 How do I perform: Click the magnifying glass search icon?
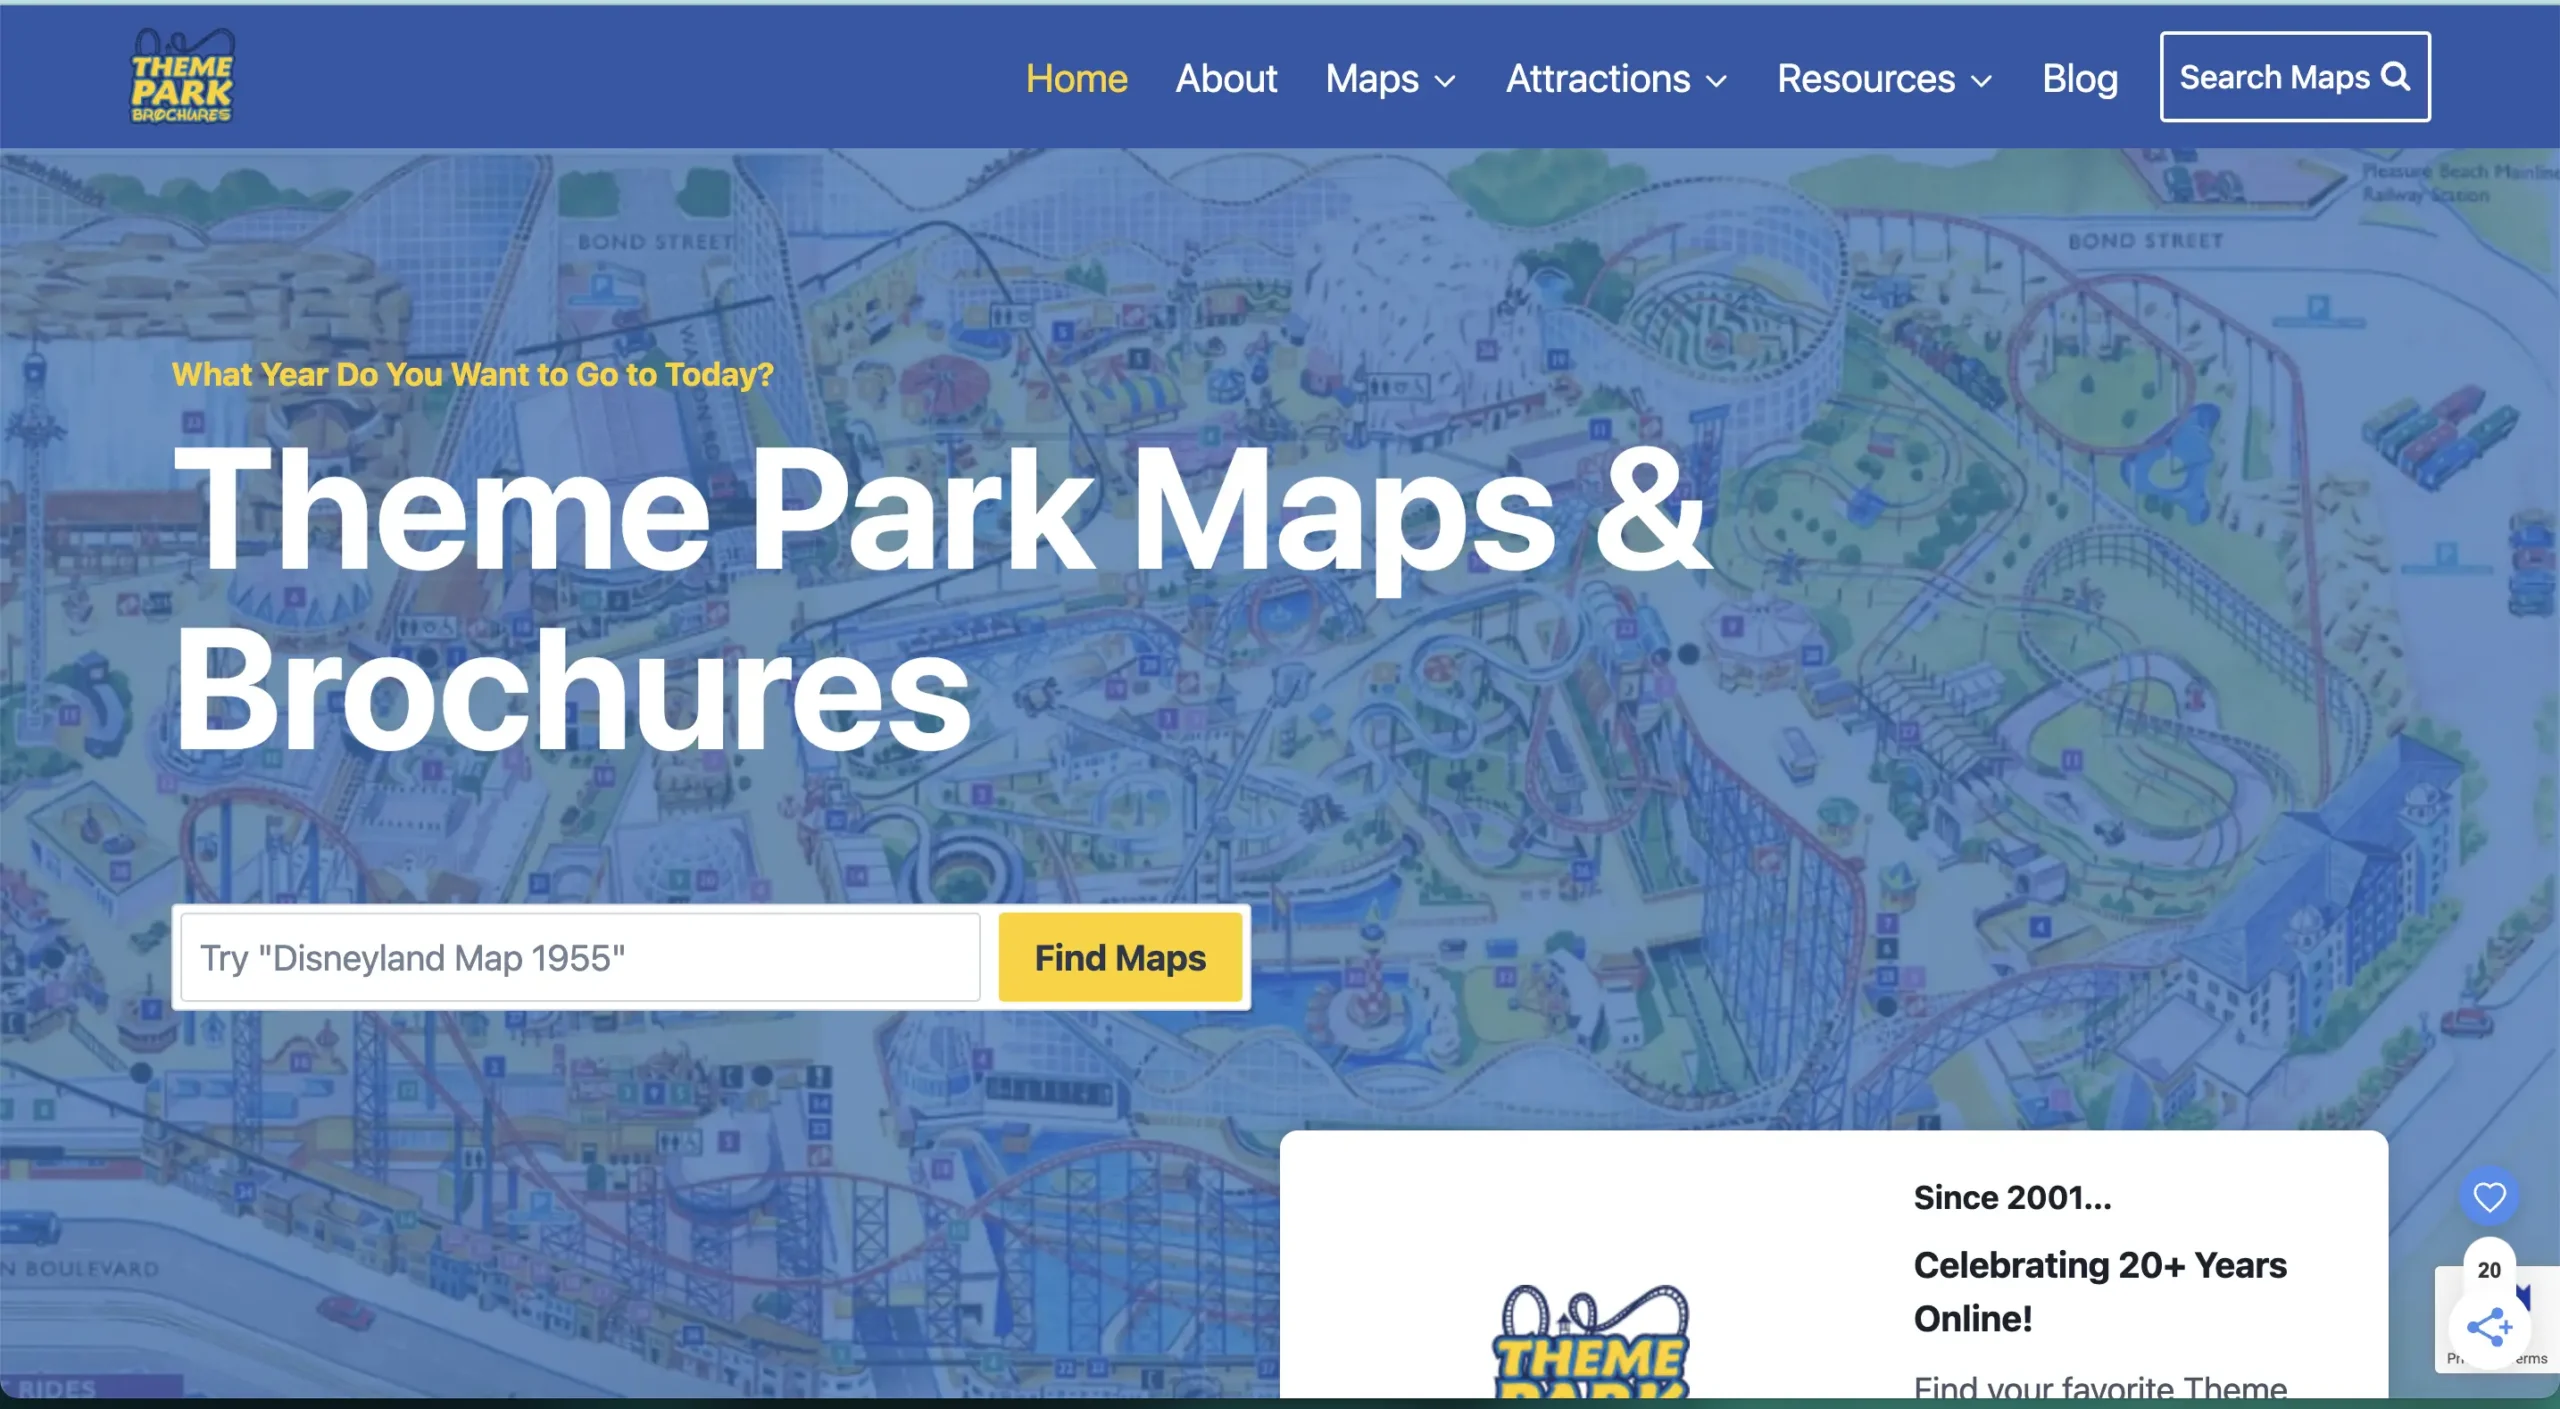pos(2396,76)
